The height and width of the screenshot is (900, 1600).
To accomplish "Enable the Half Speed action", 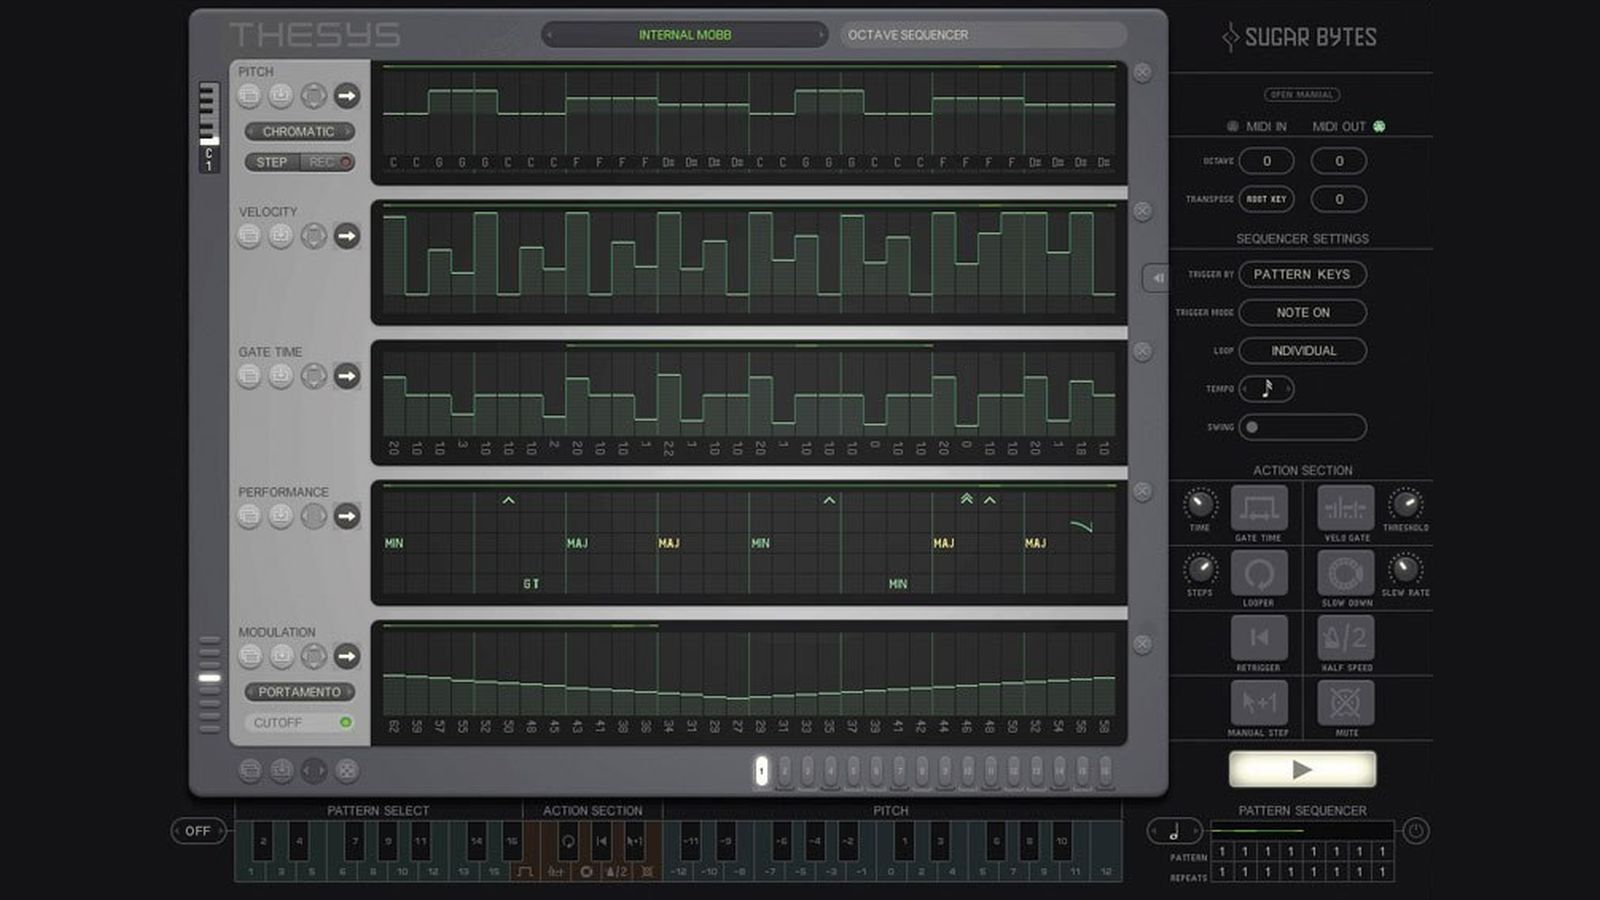I will [1345, 638].
